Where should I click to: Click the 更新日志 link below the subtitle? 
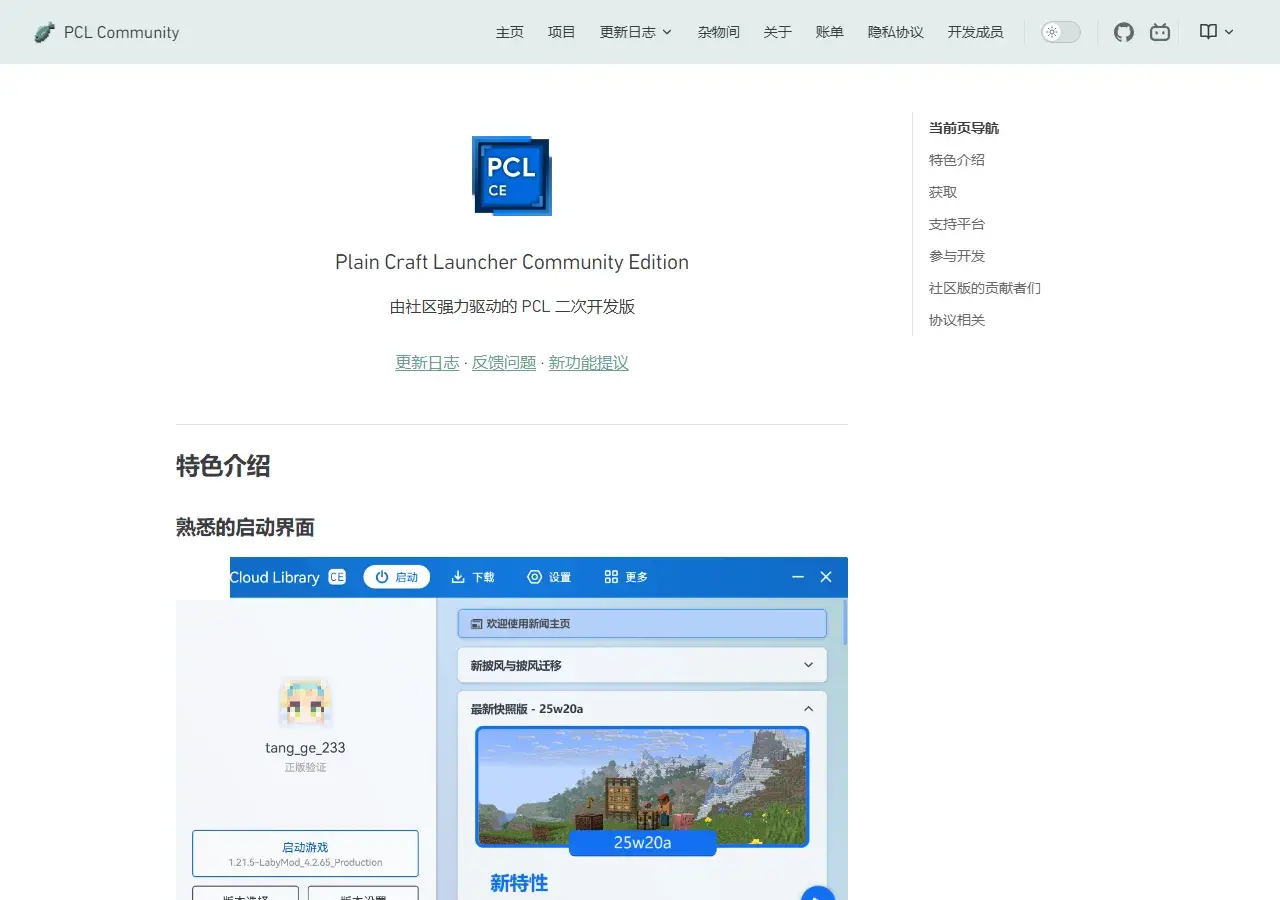tap(427, 363)
